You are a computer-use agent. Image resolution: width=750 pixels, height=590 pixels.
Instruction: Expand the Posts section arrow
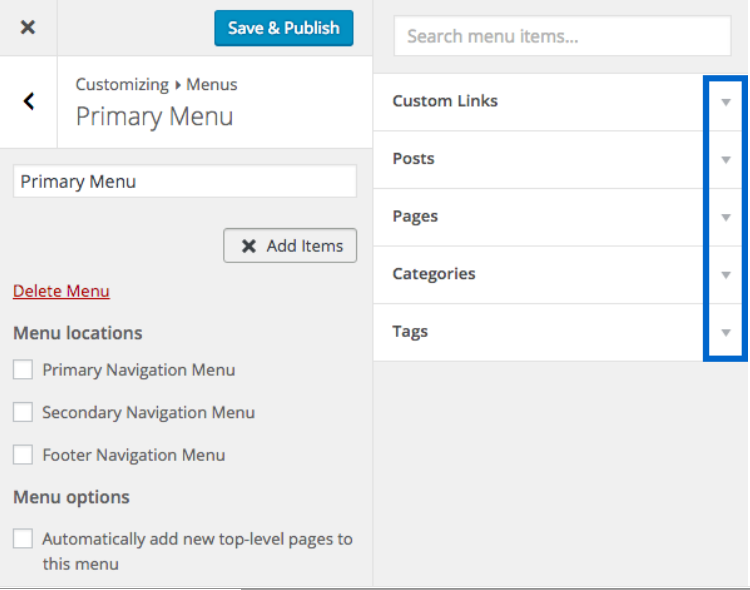[726, 160]
